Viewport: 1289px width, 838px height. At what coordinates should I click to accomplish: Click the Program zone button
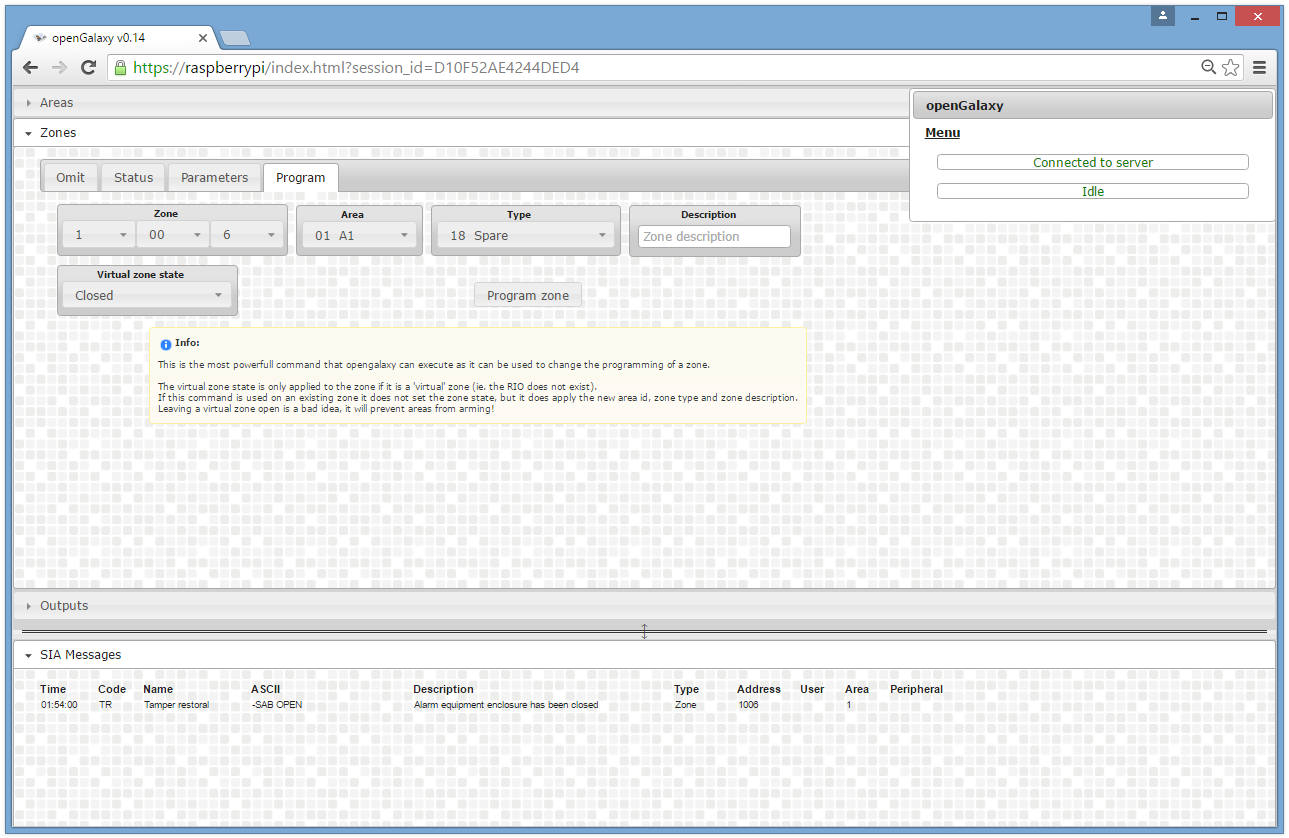coord(527,295)
